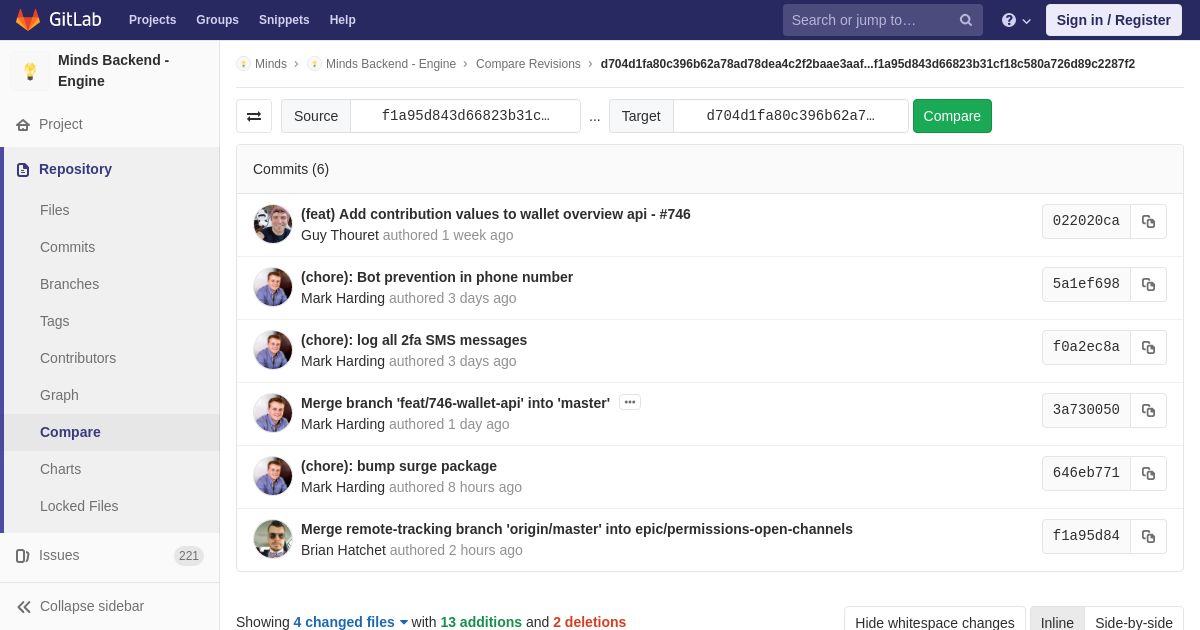Copy commit SHA f1a95d84
Screen dimensions: 1200x630
point(1148,537)
